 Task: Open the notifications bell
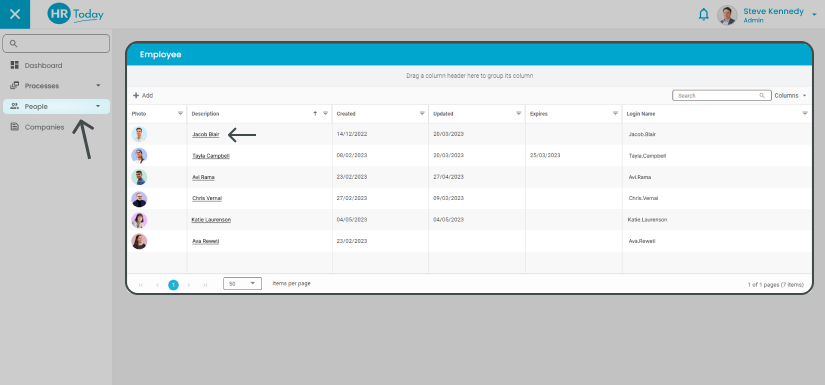(703, 15)
